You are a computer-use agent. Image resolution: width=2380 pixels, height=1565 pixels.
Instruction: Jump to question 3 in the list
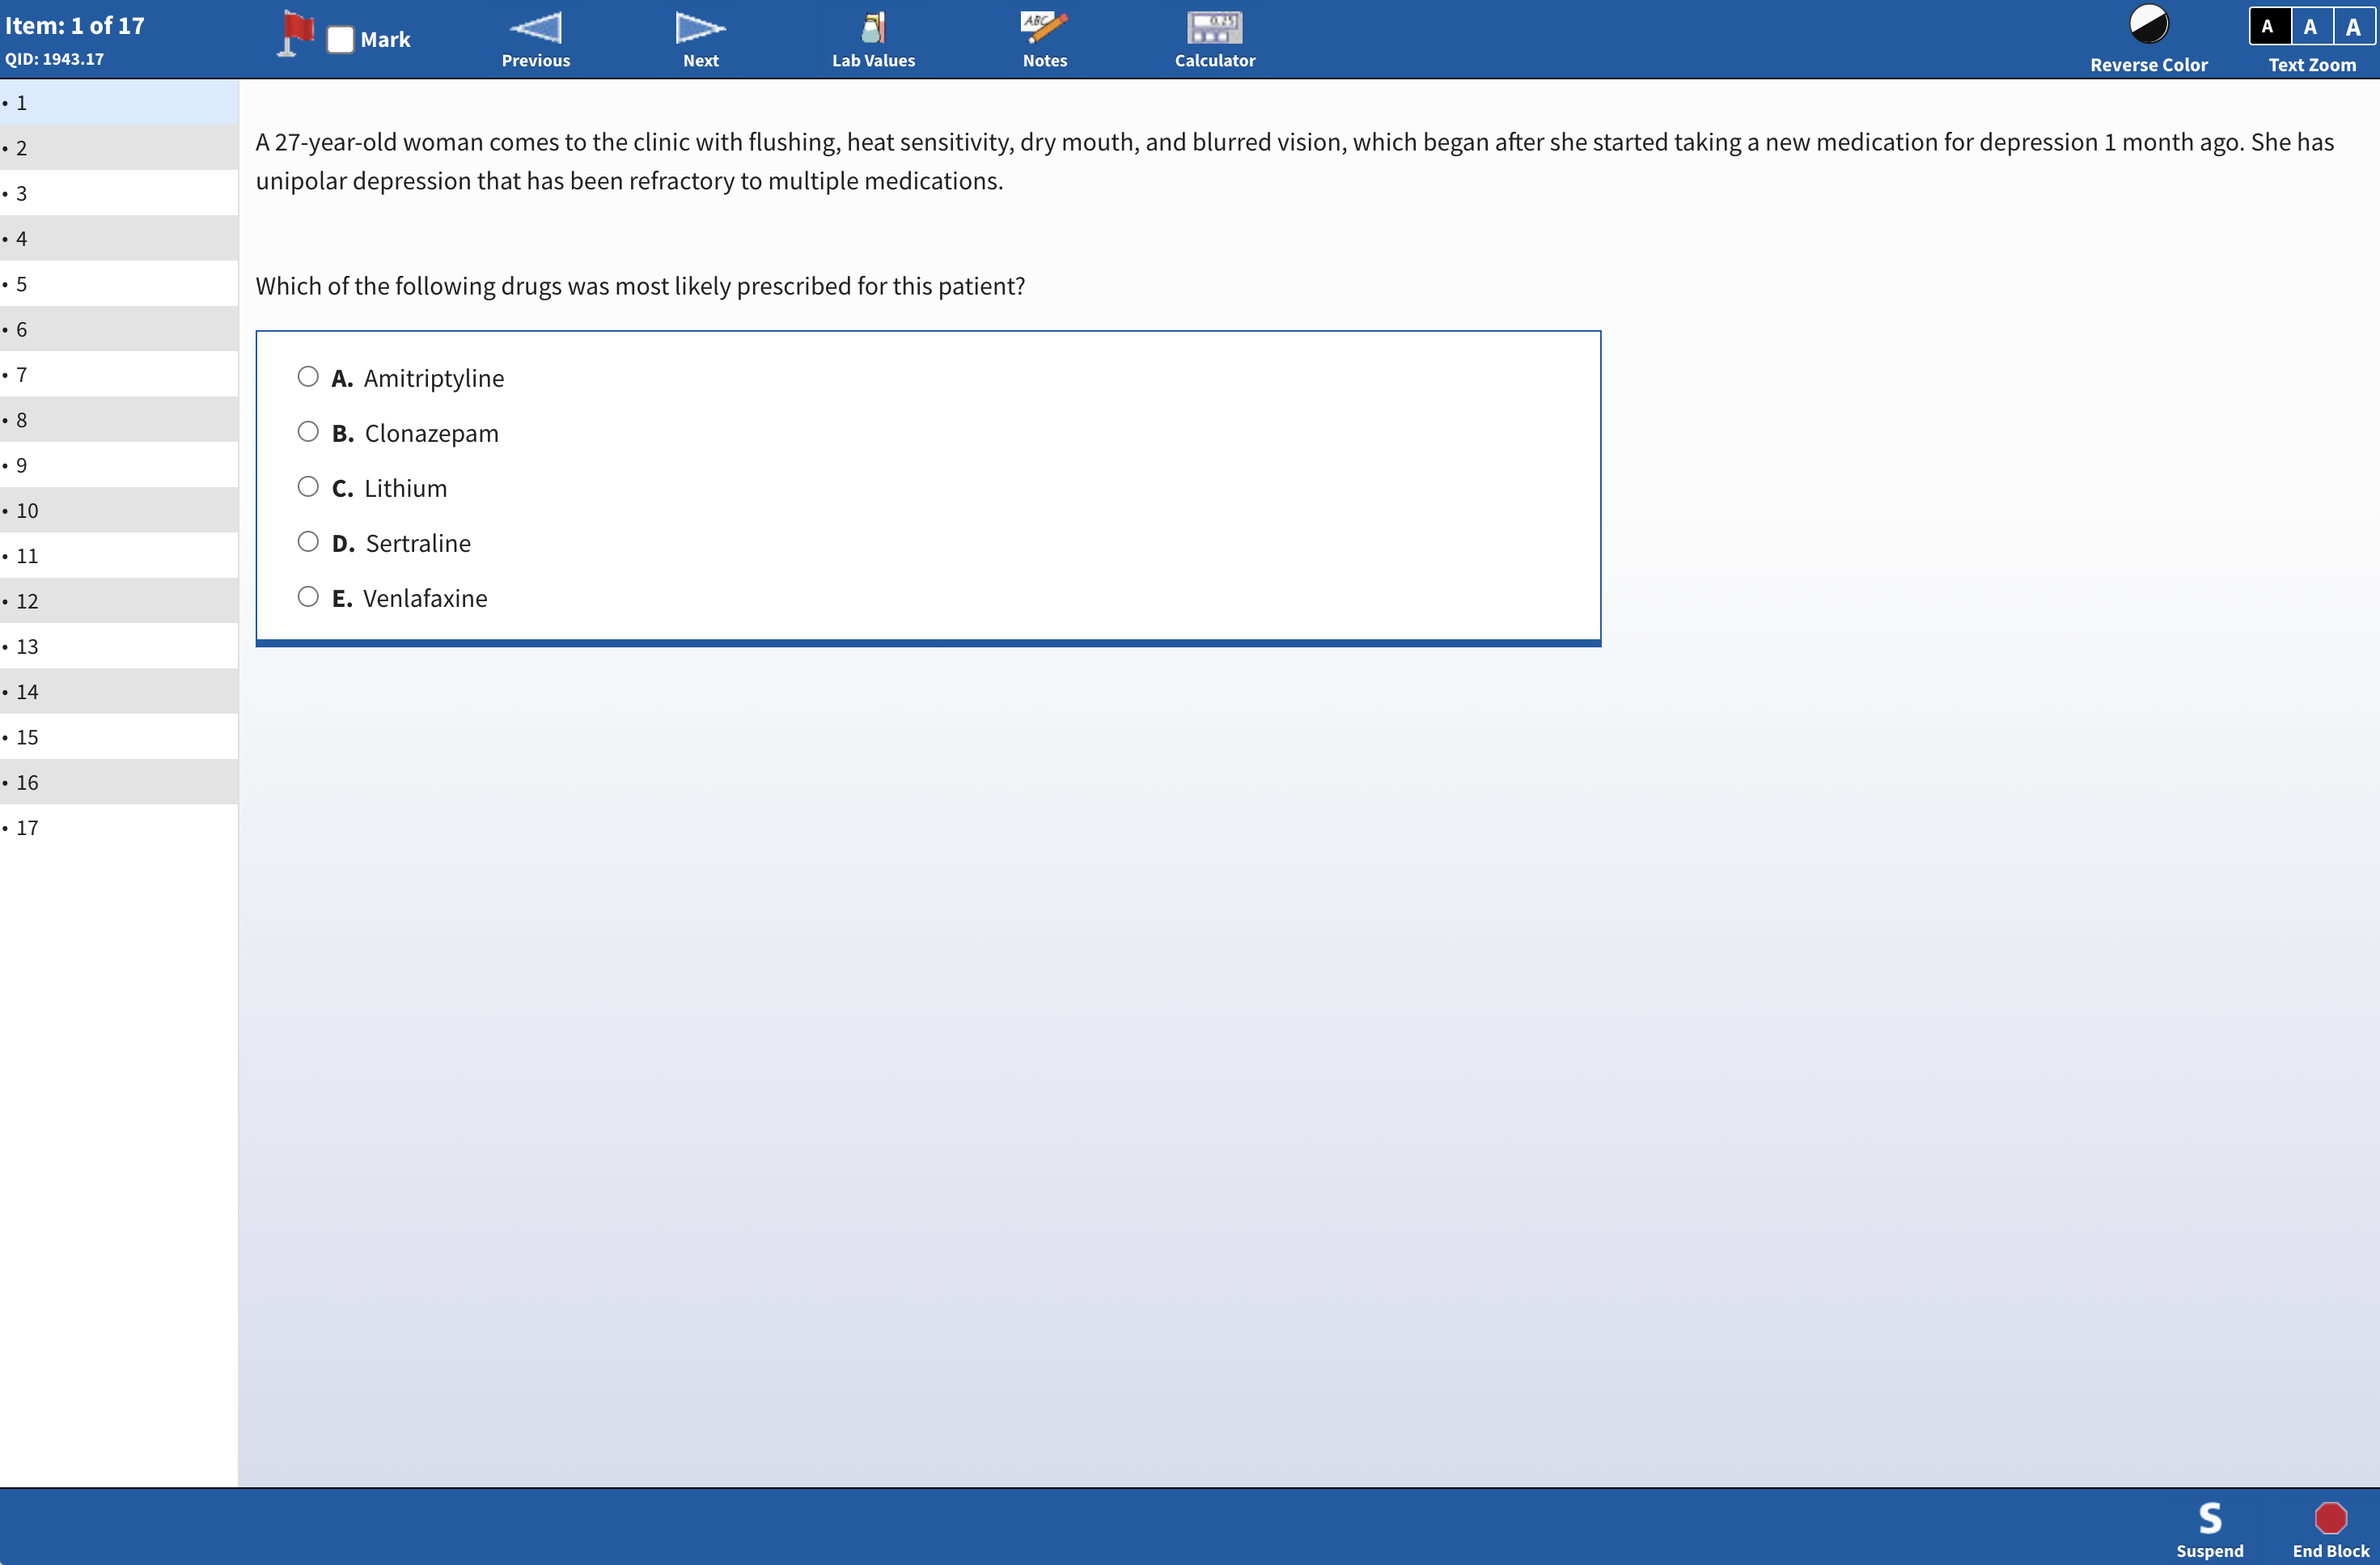click(x=119, y=193)
